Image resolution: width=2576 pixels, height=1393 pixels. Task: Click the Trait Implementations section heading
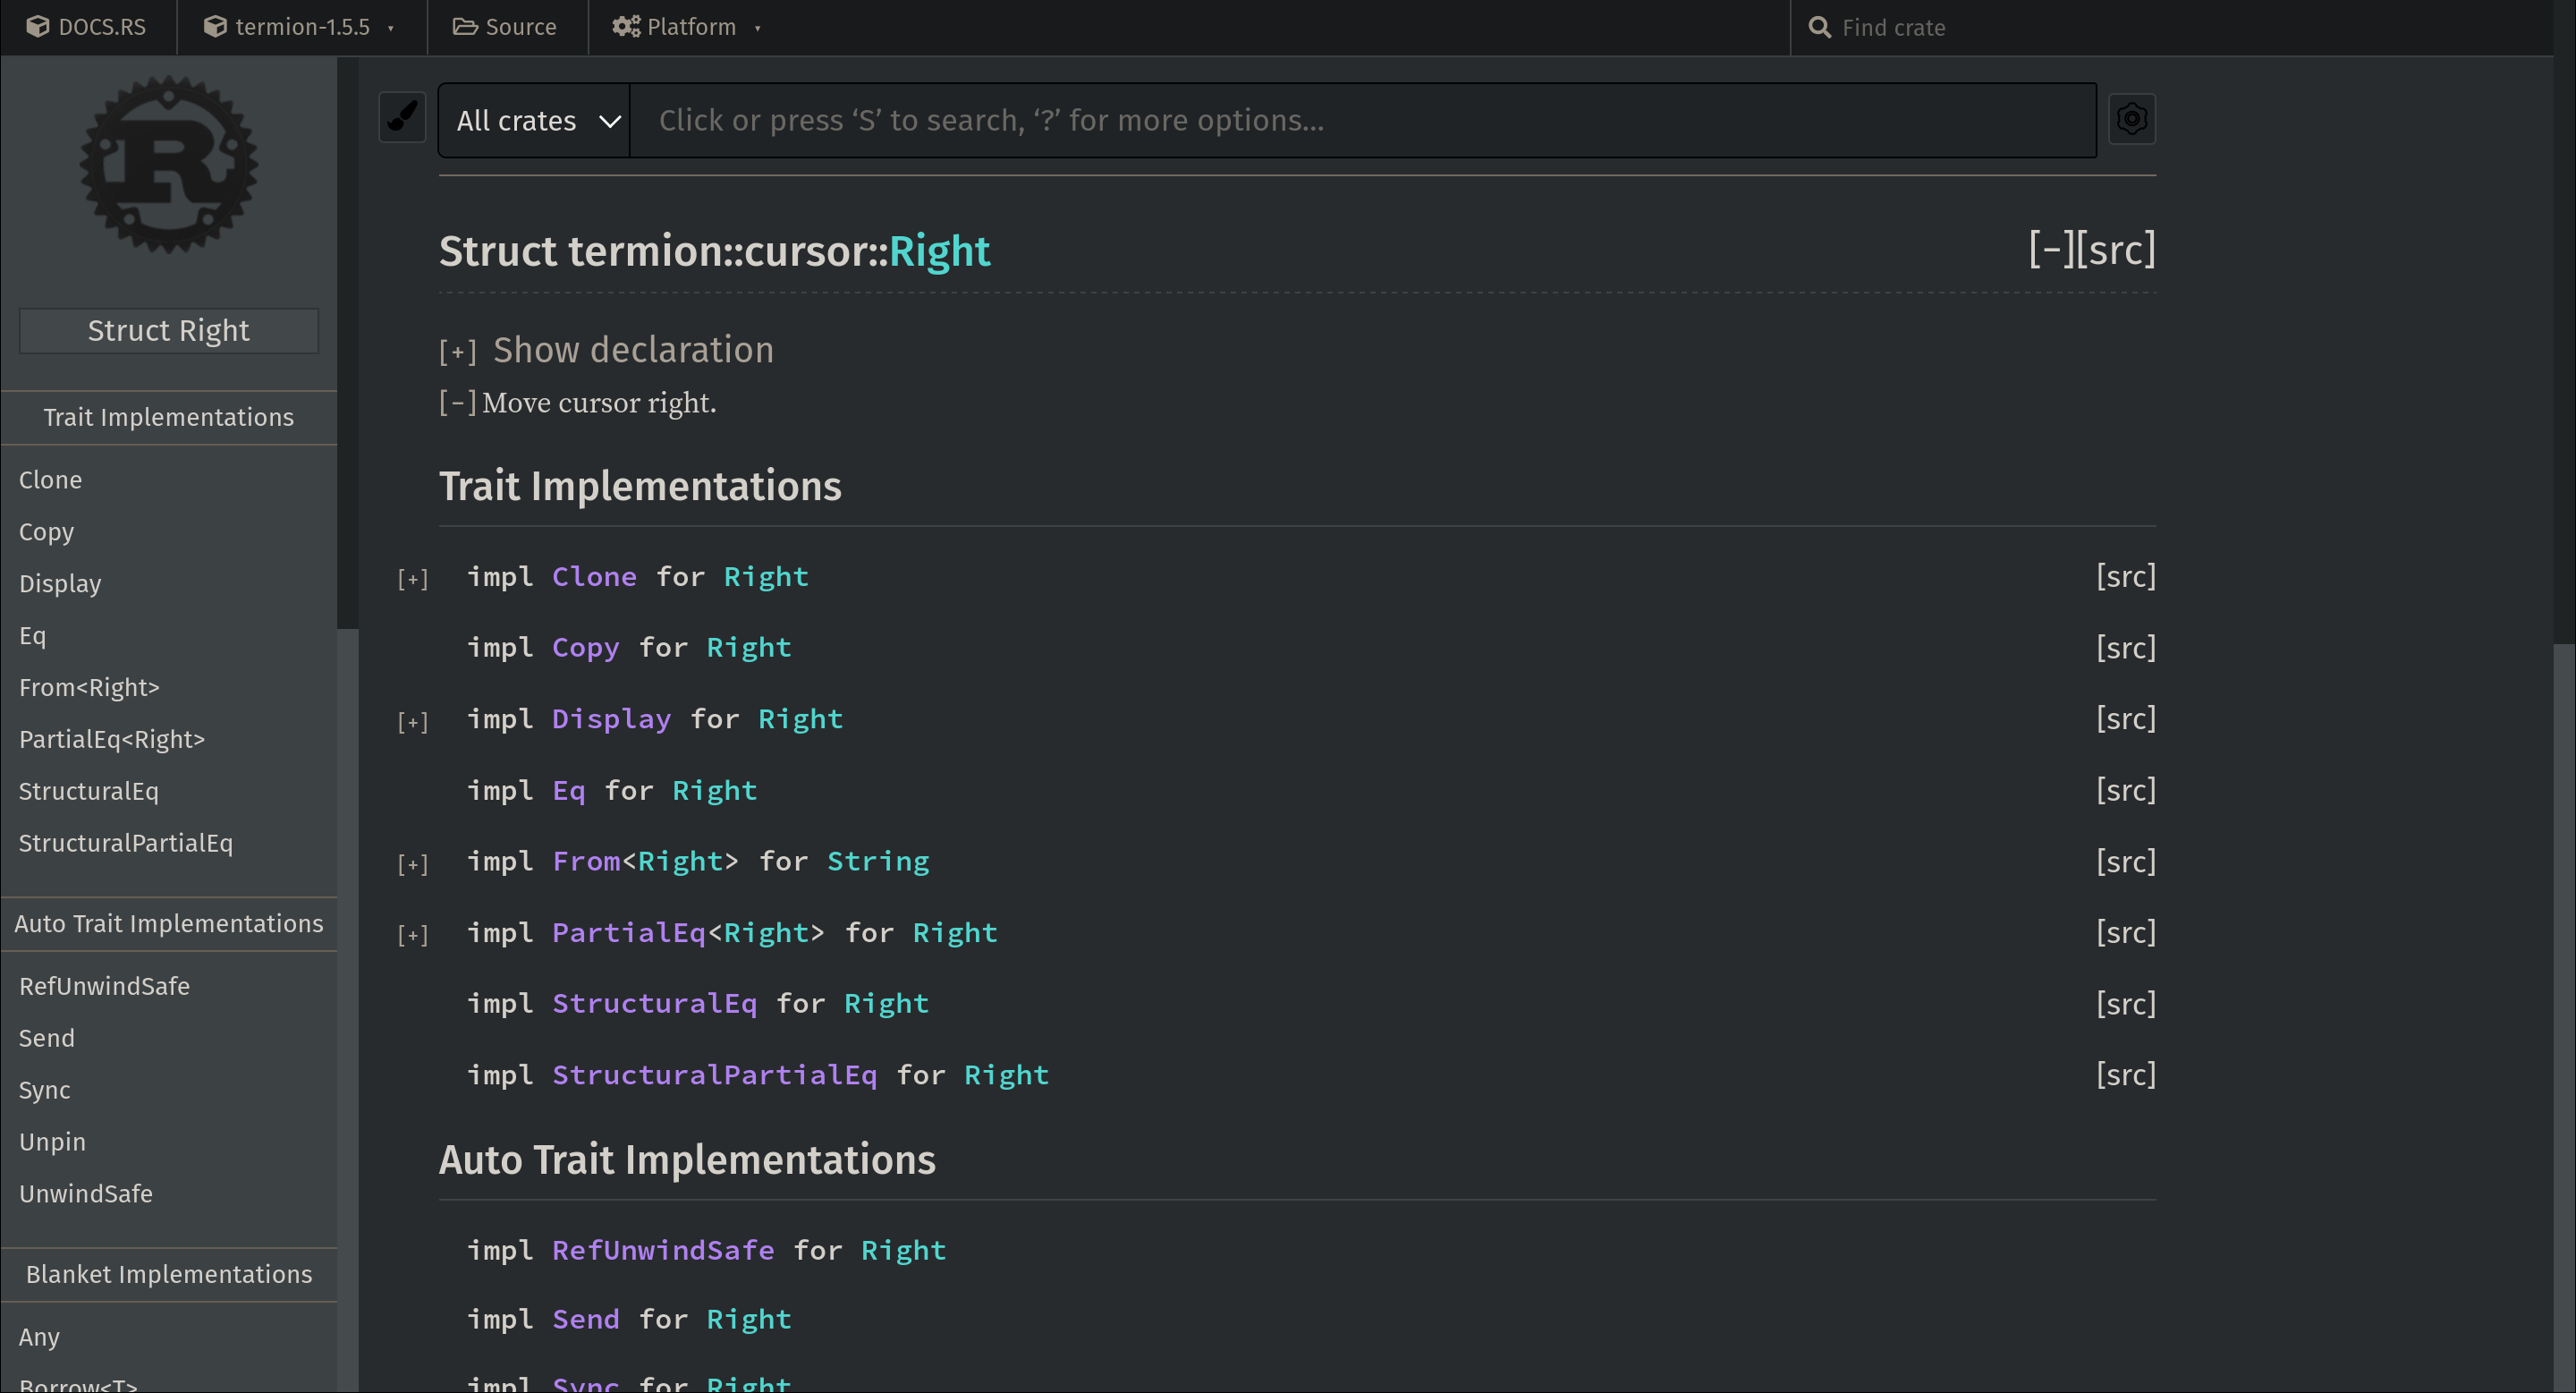point(640,486)
